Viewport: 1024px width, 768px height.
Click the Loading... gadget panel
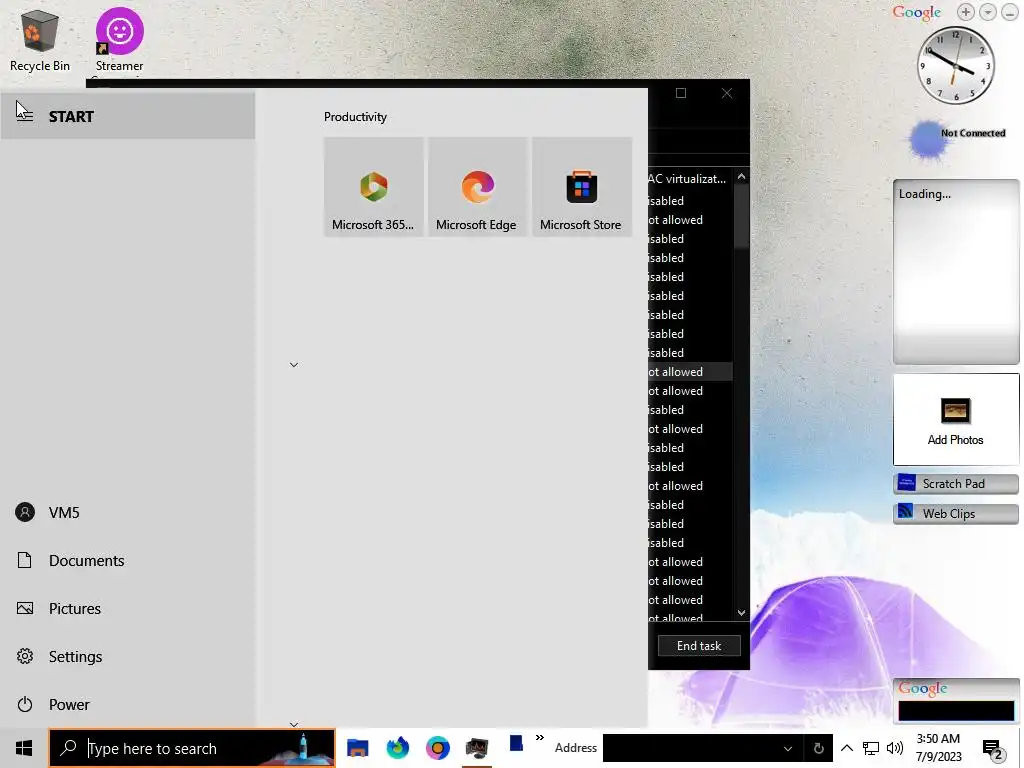coord(956,272)
